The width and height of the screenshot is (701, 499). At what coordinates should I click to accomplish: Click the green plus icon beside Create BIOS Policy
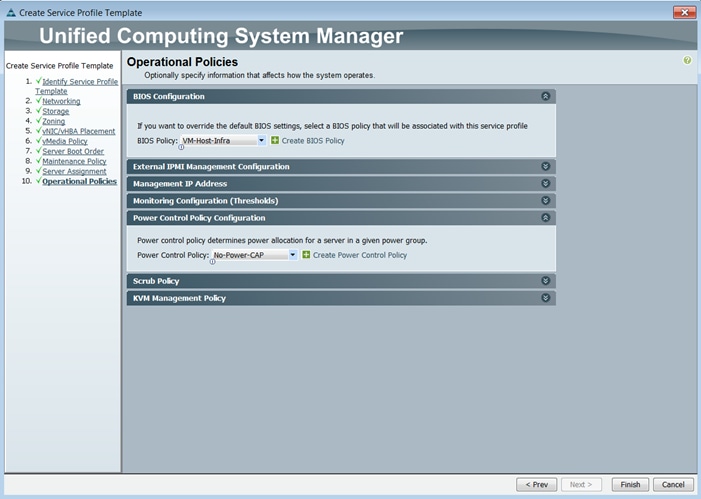point(275,140)
